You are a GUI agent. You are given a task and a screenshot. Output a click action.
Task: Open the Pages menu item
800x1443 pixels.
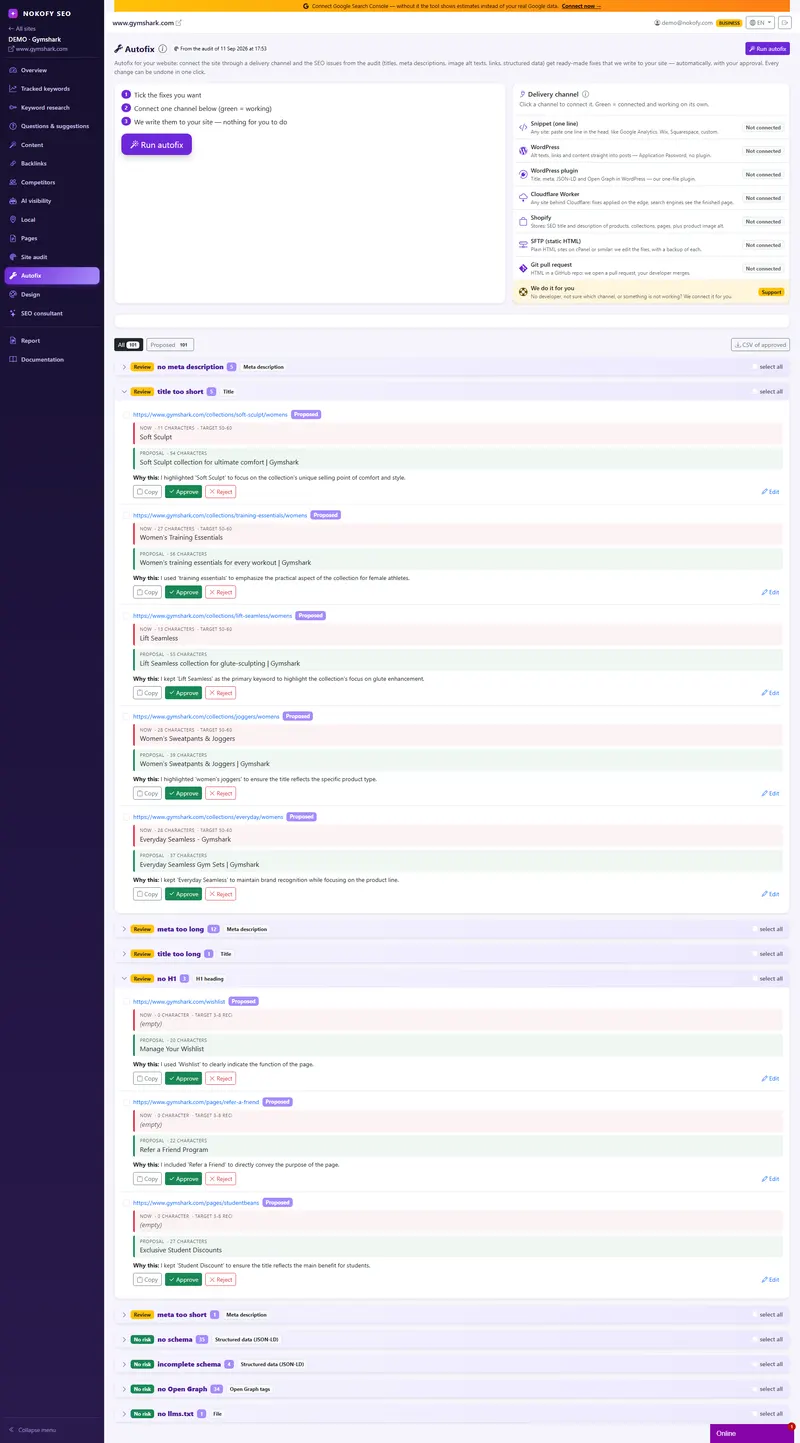tap(51, 238)
